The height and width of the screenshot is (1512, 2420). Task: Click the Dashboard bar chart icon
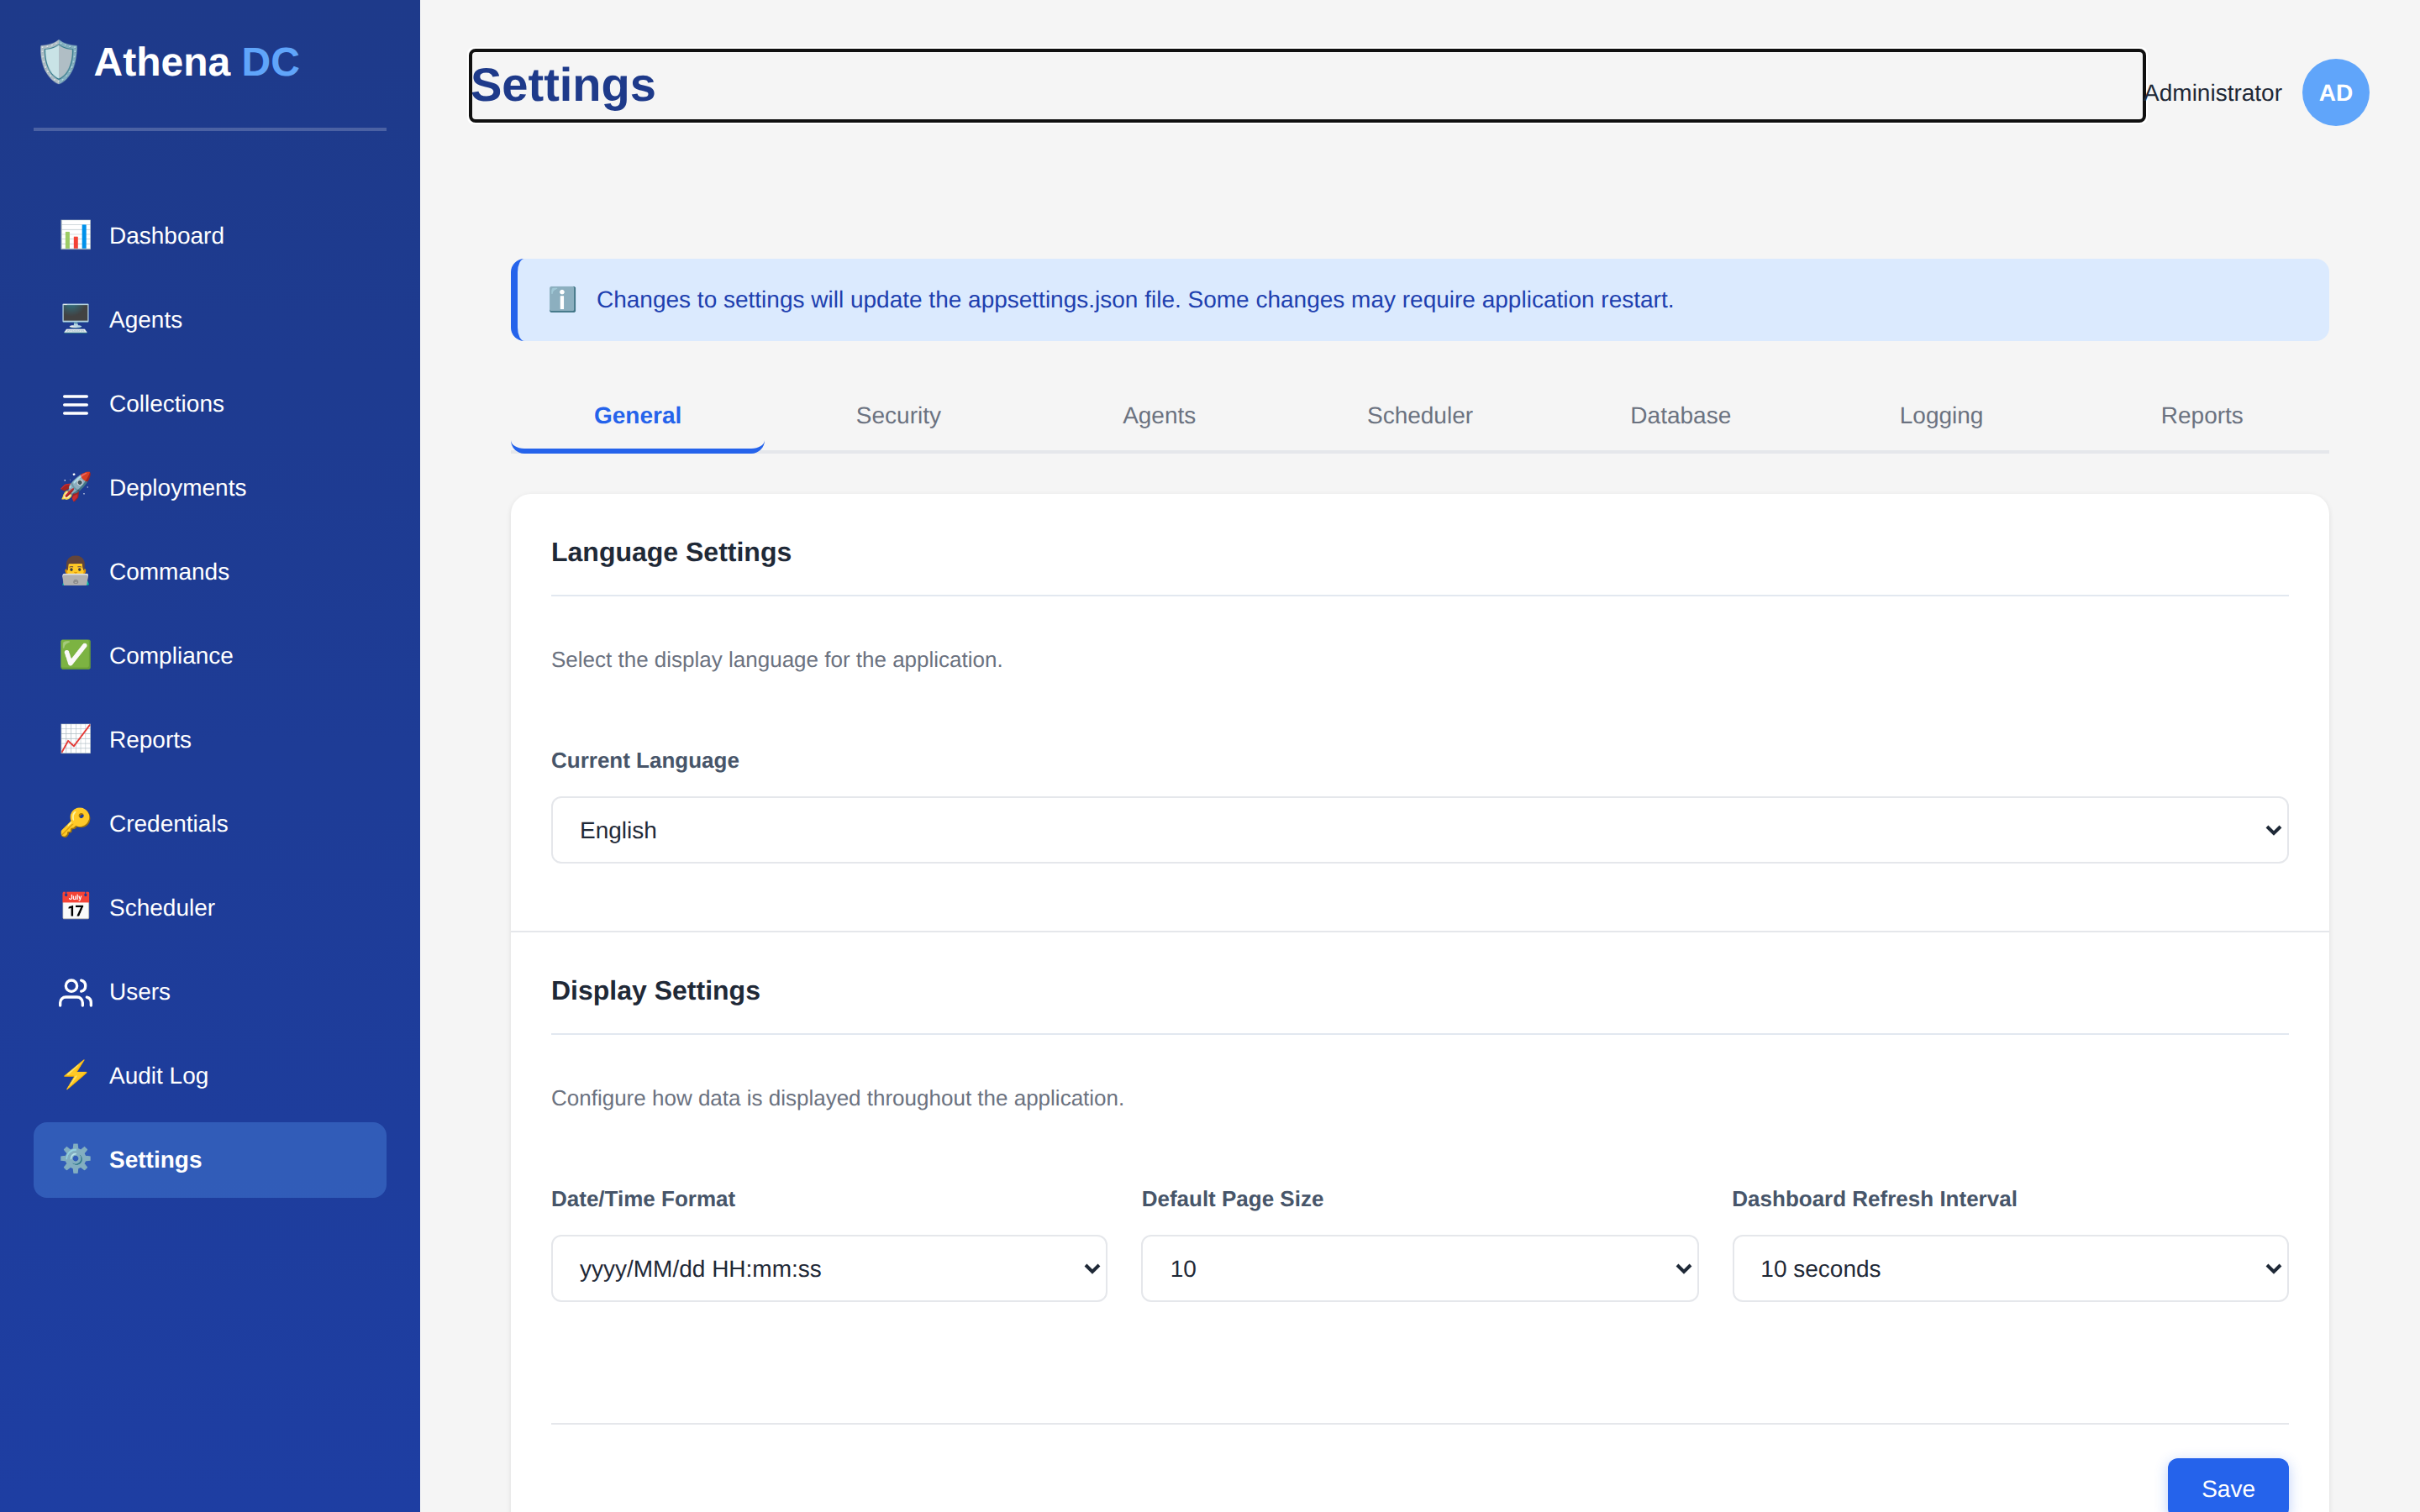click(x=75, y=235)
